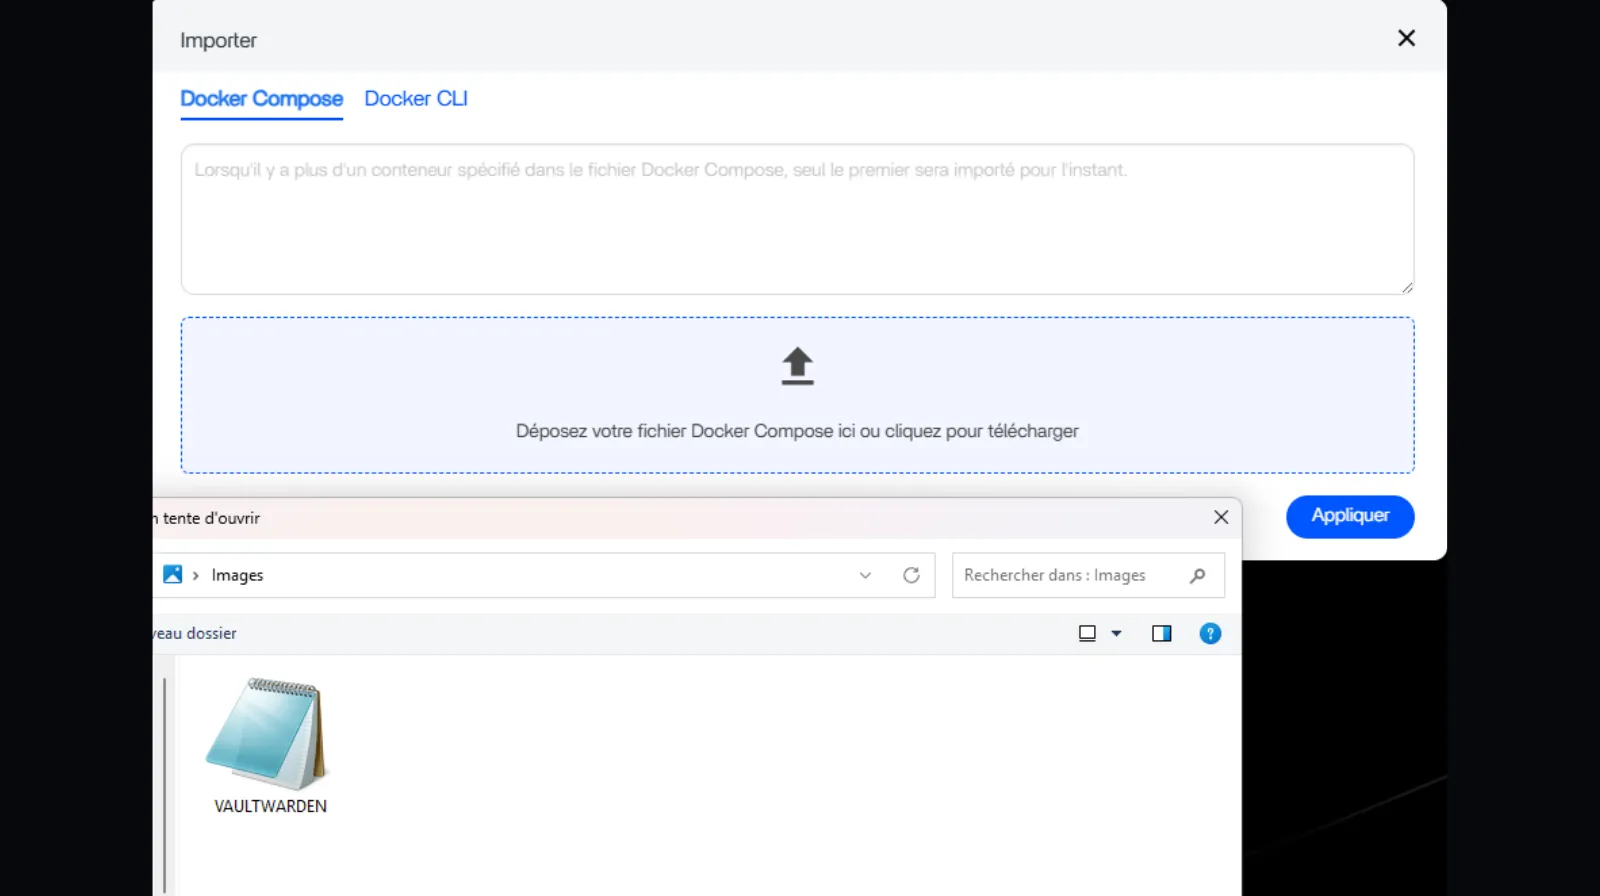Click the upload arrow icon
The width and height of the screenshot is (1600, 896).
tap(797, 366)
